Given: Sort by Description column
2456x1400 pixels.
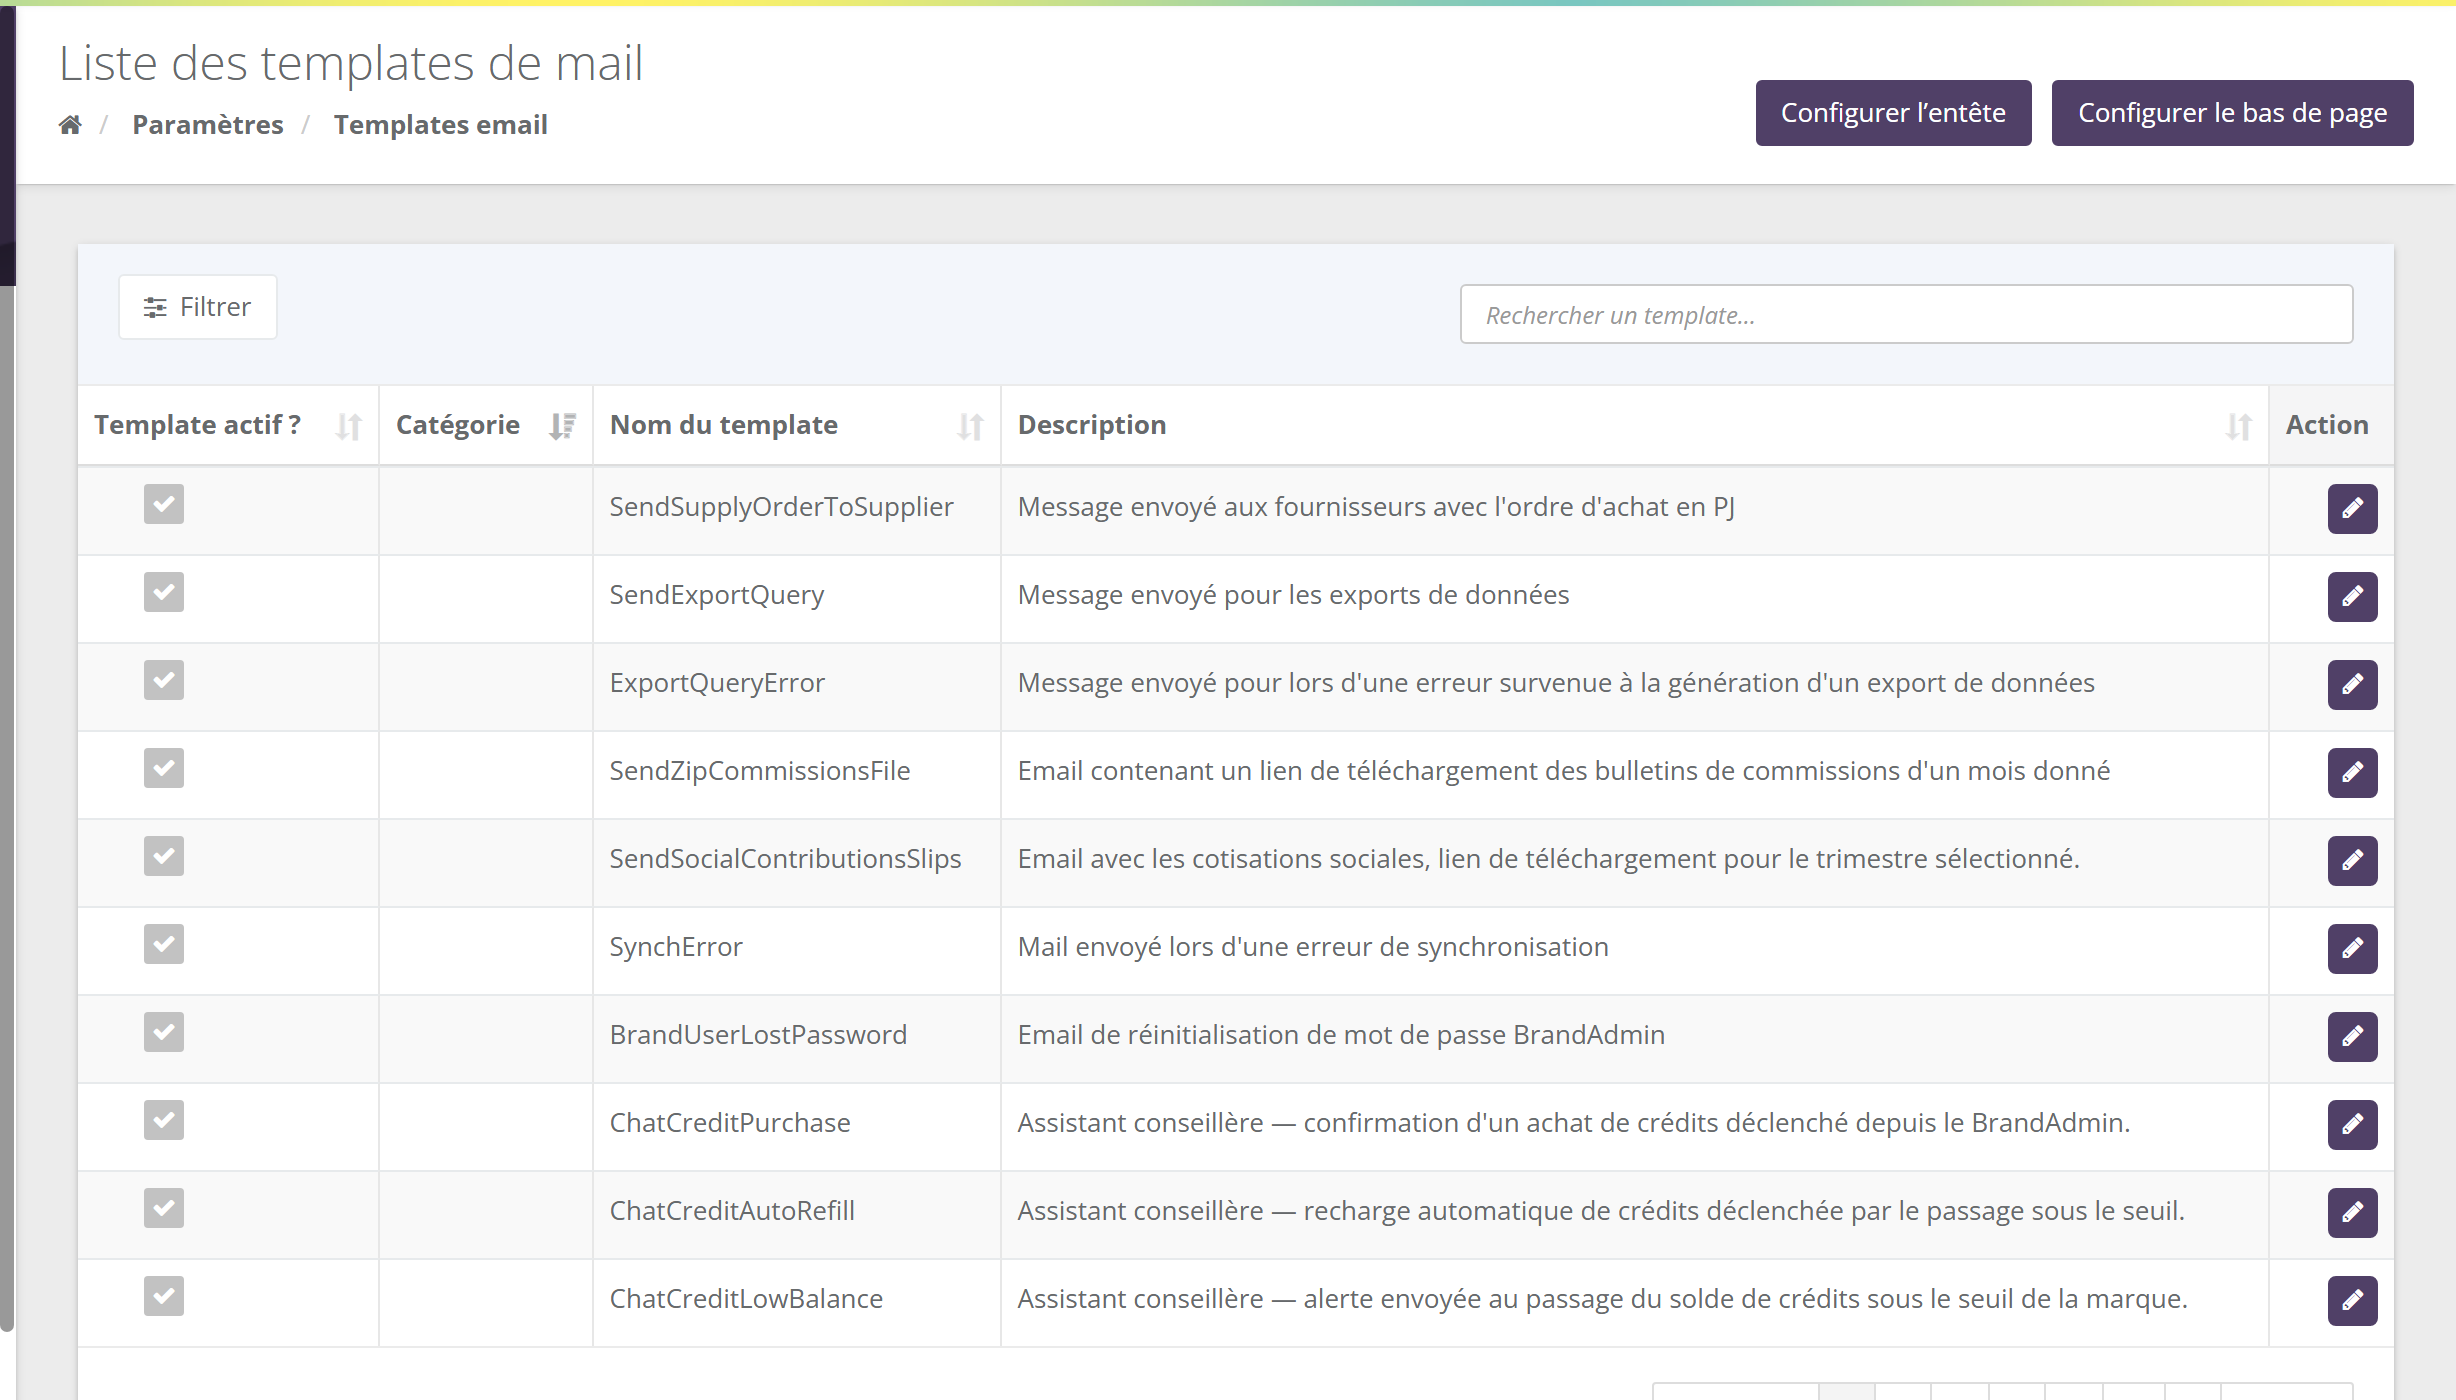Looking at the screenshot, I should click(x=1635, y=425).
